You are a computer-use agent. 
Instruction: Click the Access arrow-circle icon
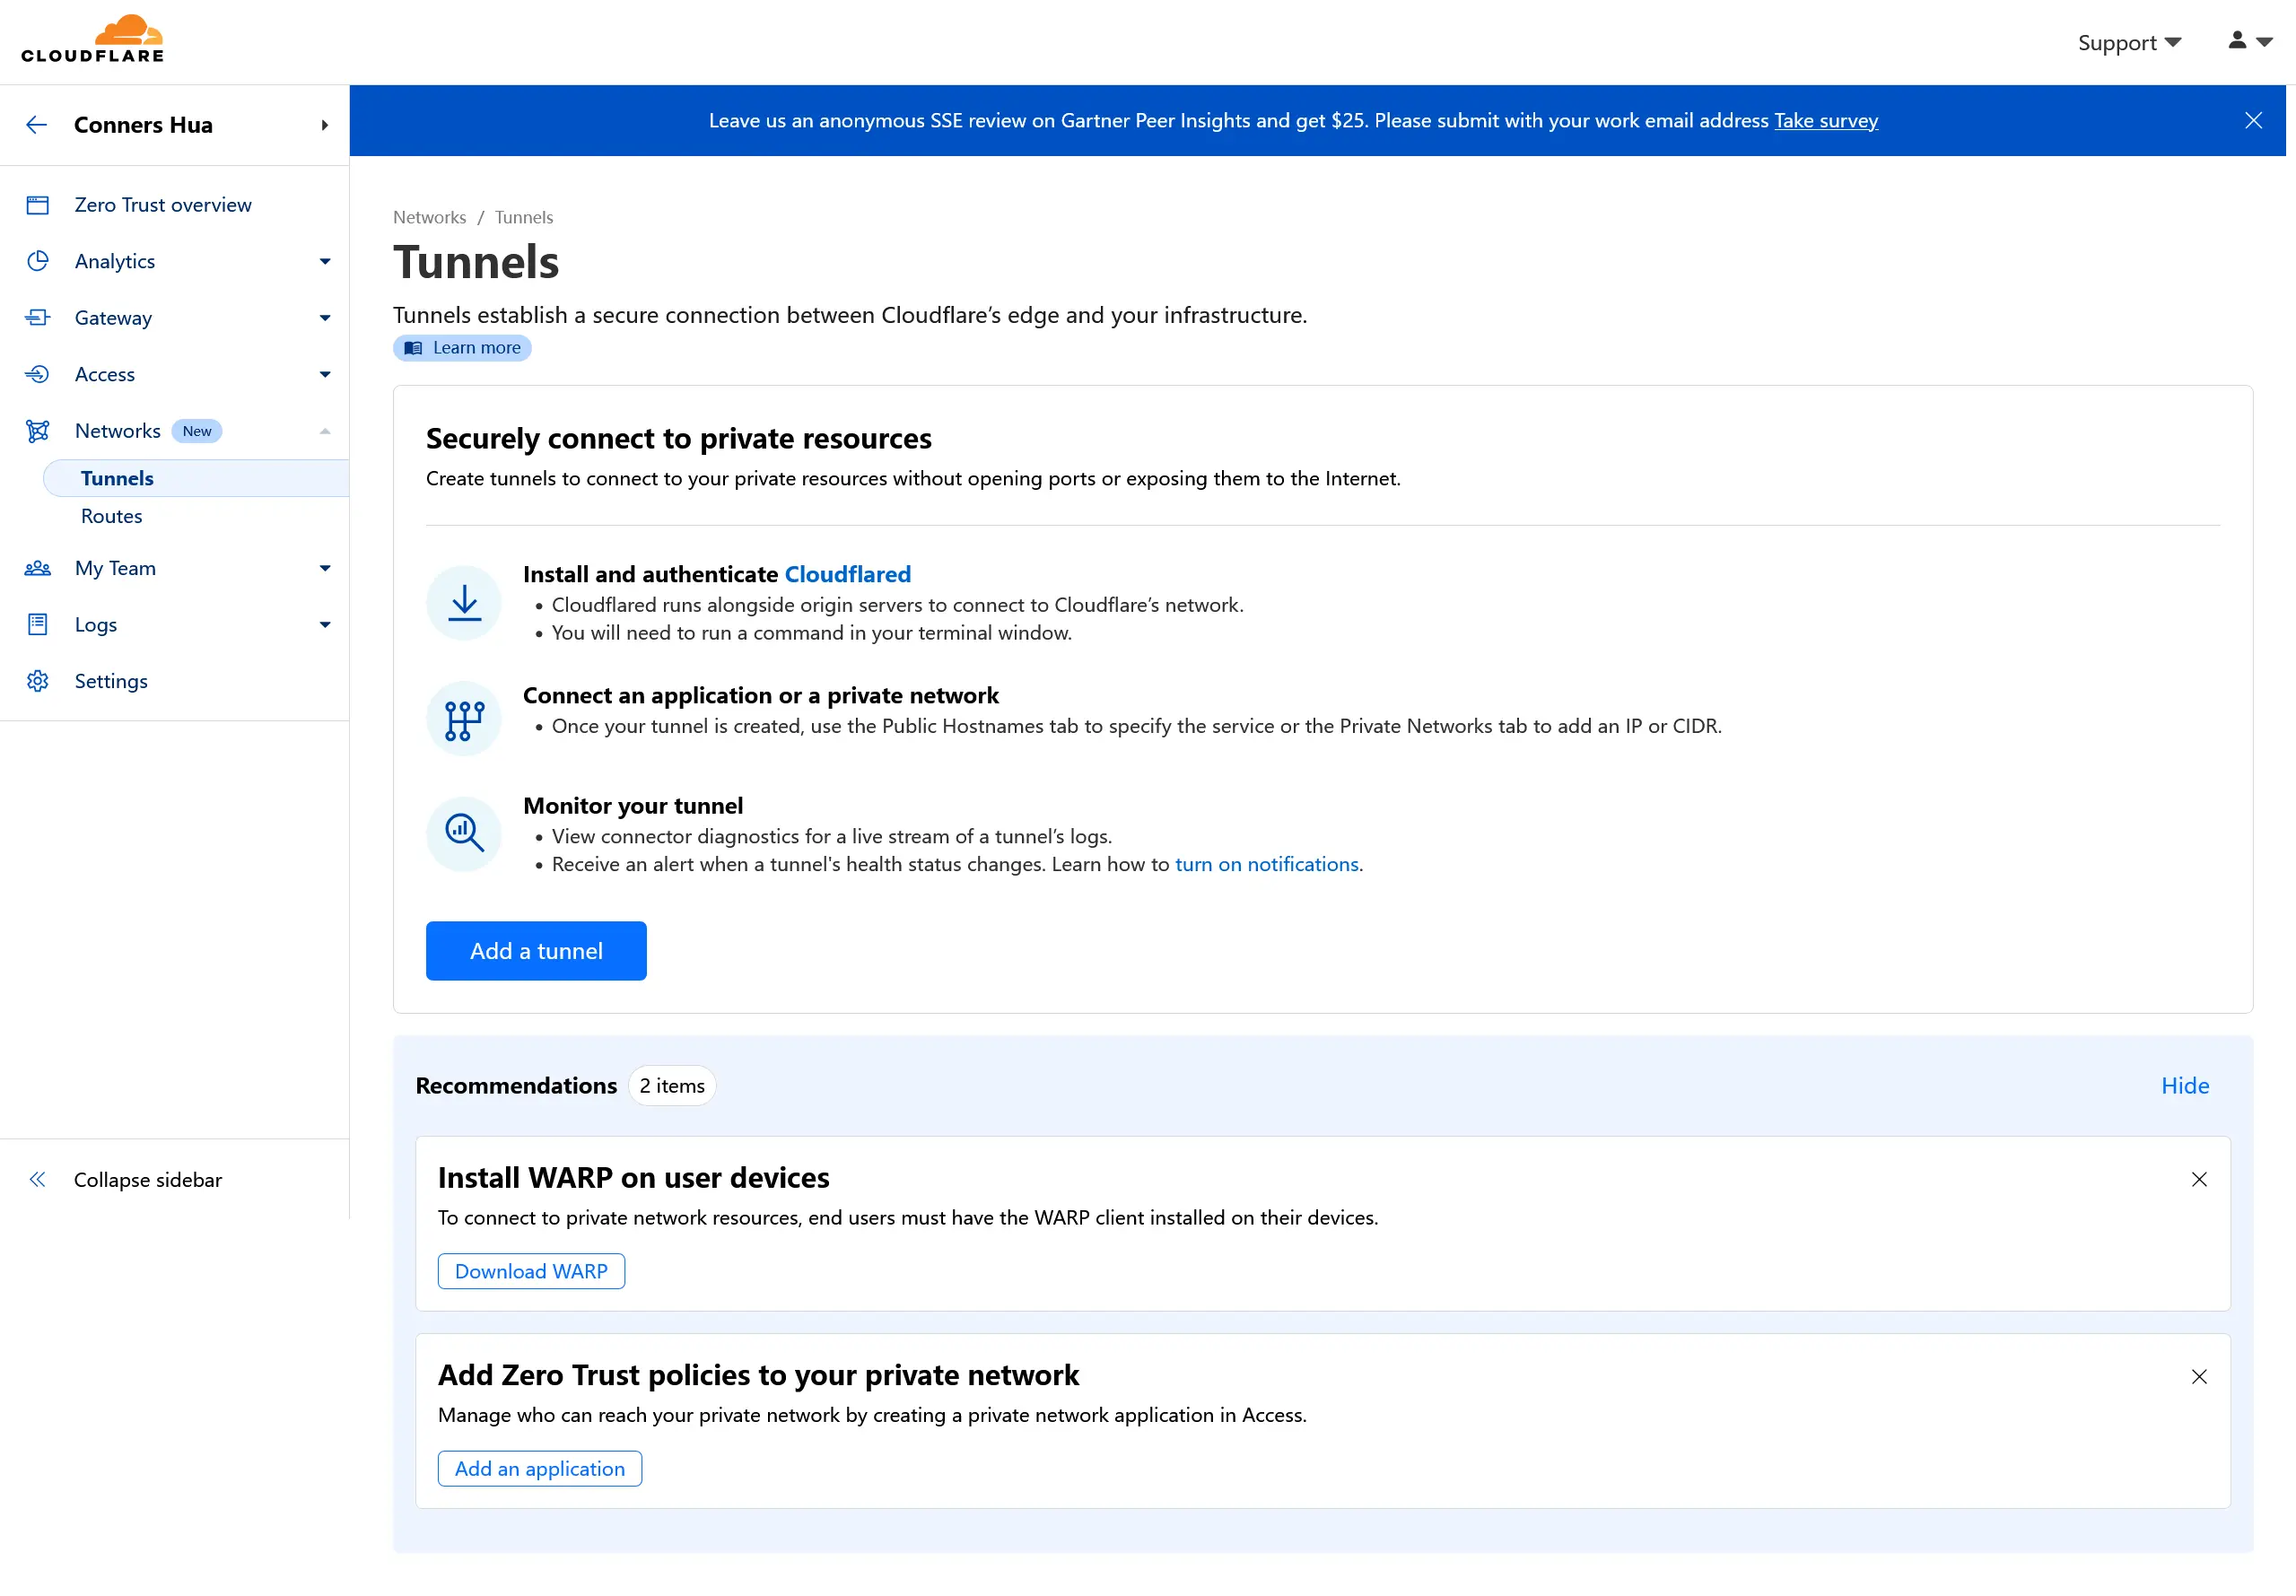tap(38, 374)
